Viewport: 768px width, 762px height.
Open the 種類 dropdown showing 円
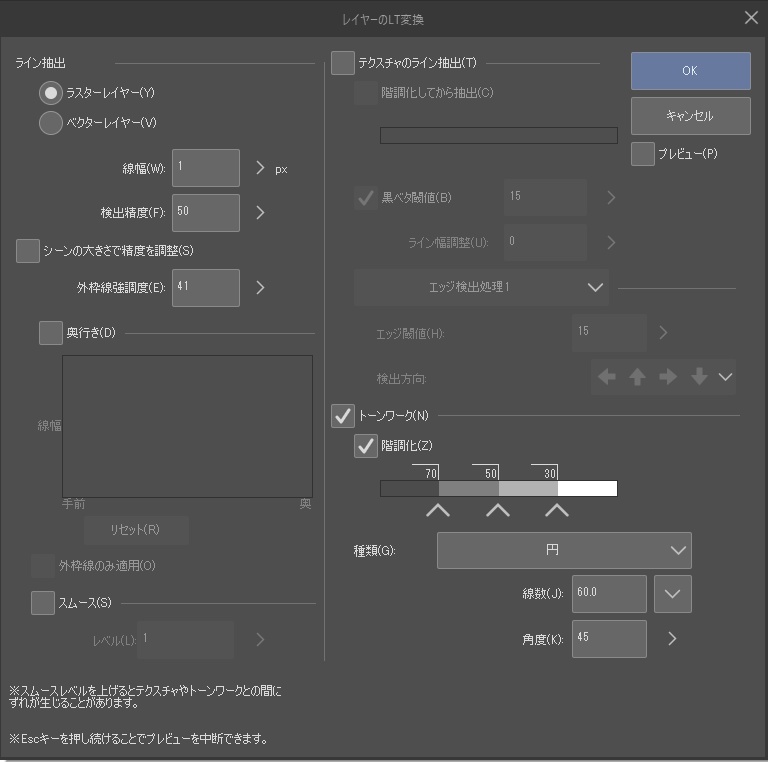[564, 550]
